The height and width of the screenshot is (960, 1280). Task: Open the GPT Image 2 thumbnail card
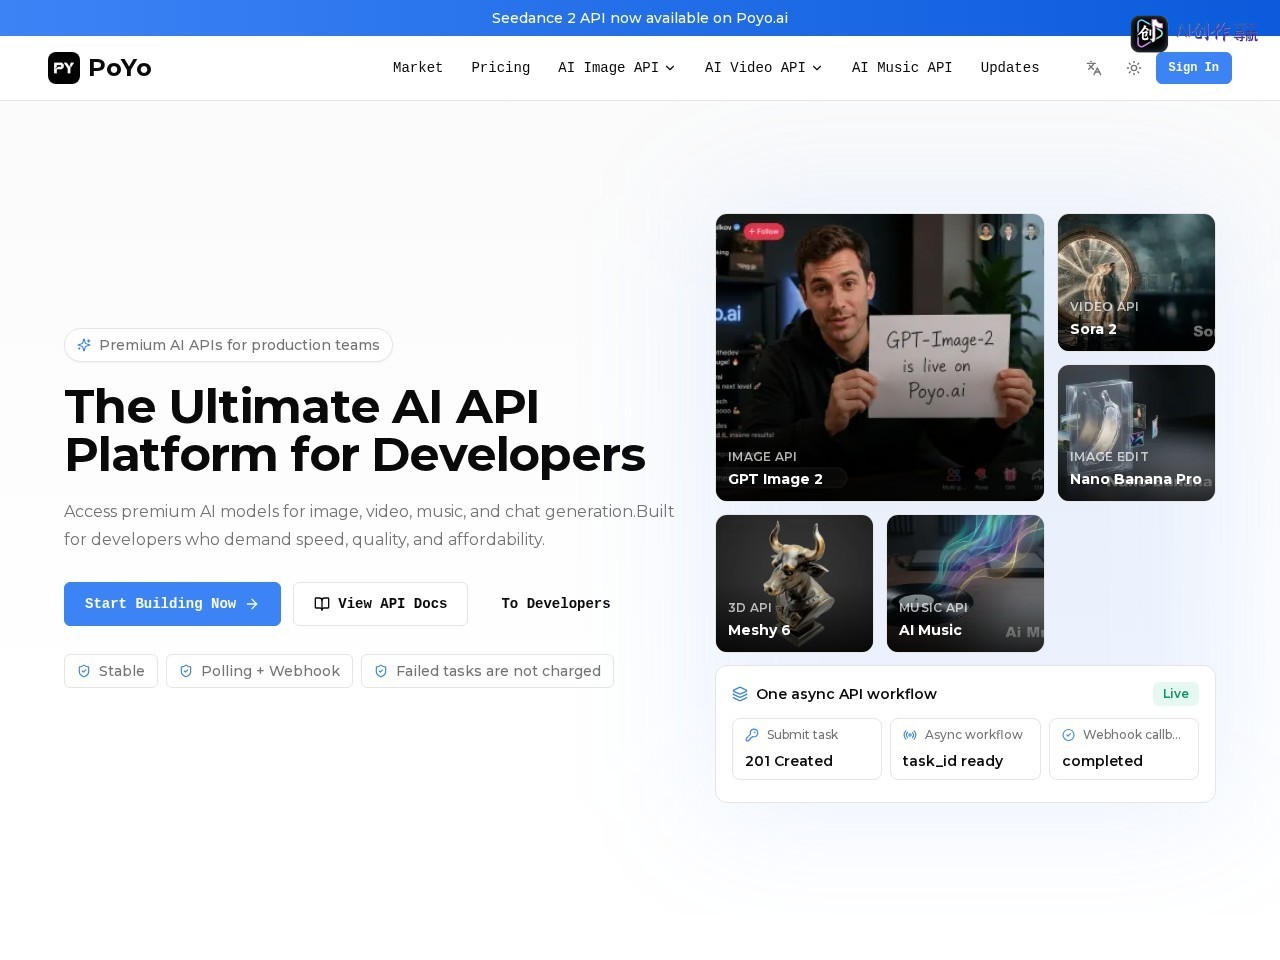click(x=880, y=357)
